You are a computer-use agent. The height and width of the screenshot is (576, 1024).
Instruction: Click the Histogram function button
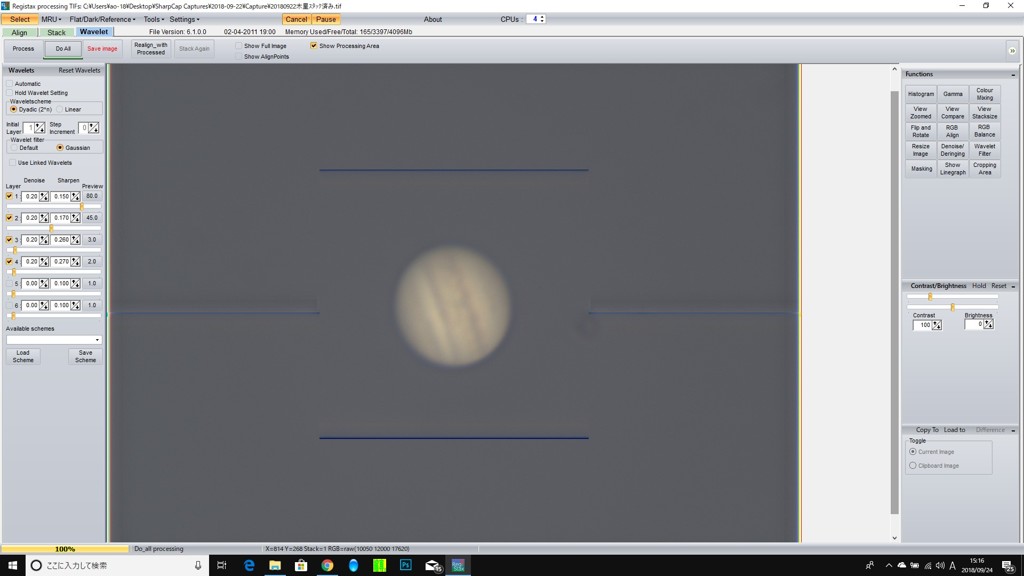click(x=921, y=94)
